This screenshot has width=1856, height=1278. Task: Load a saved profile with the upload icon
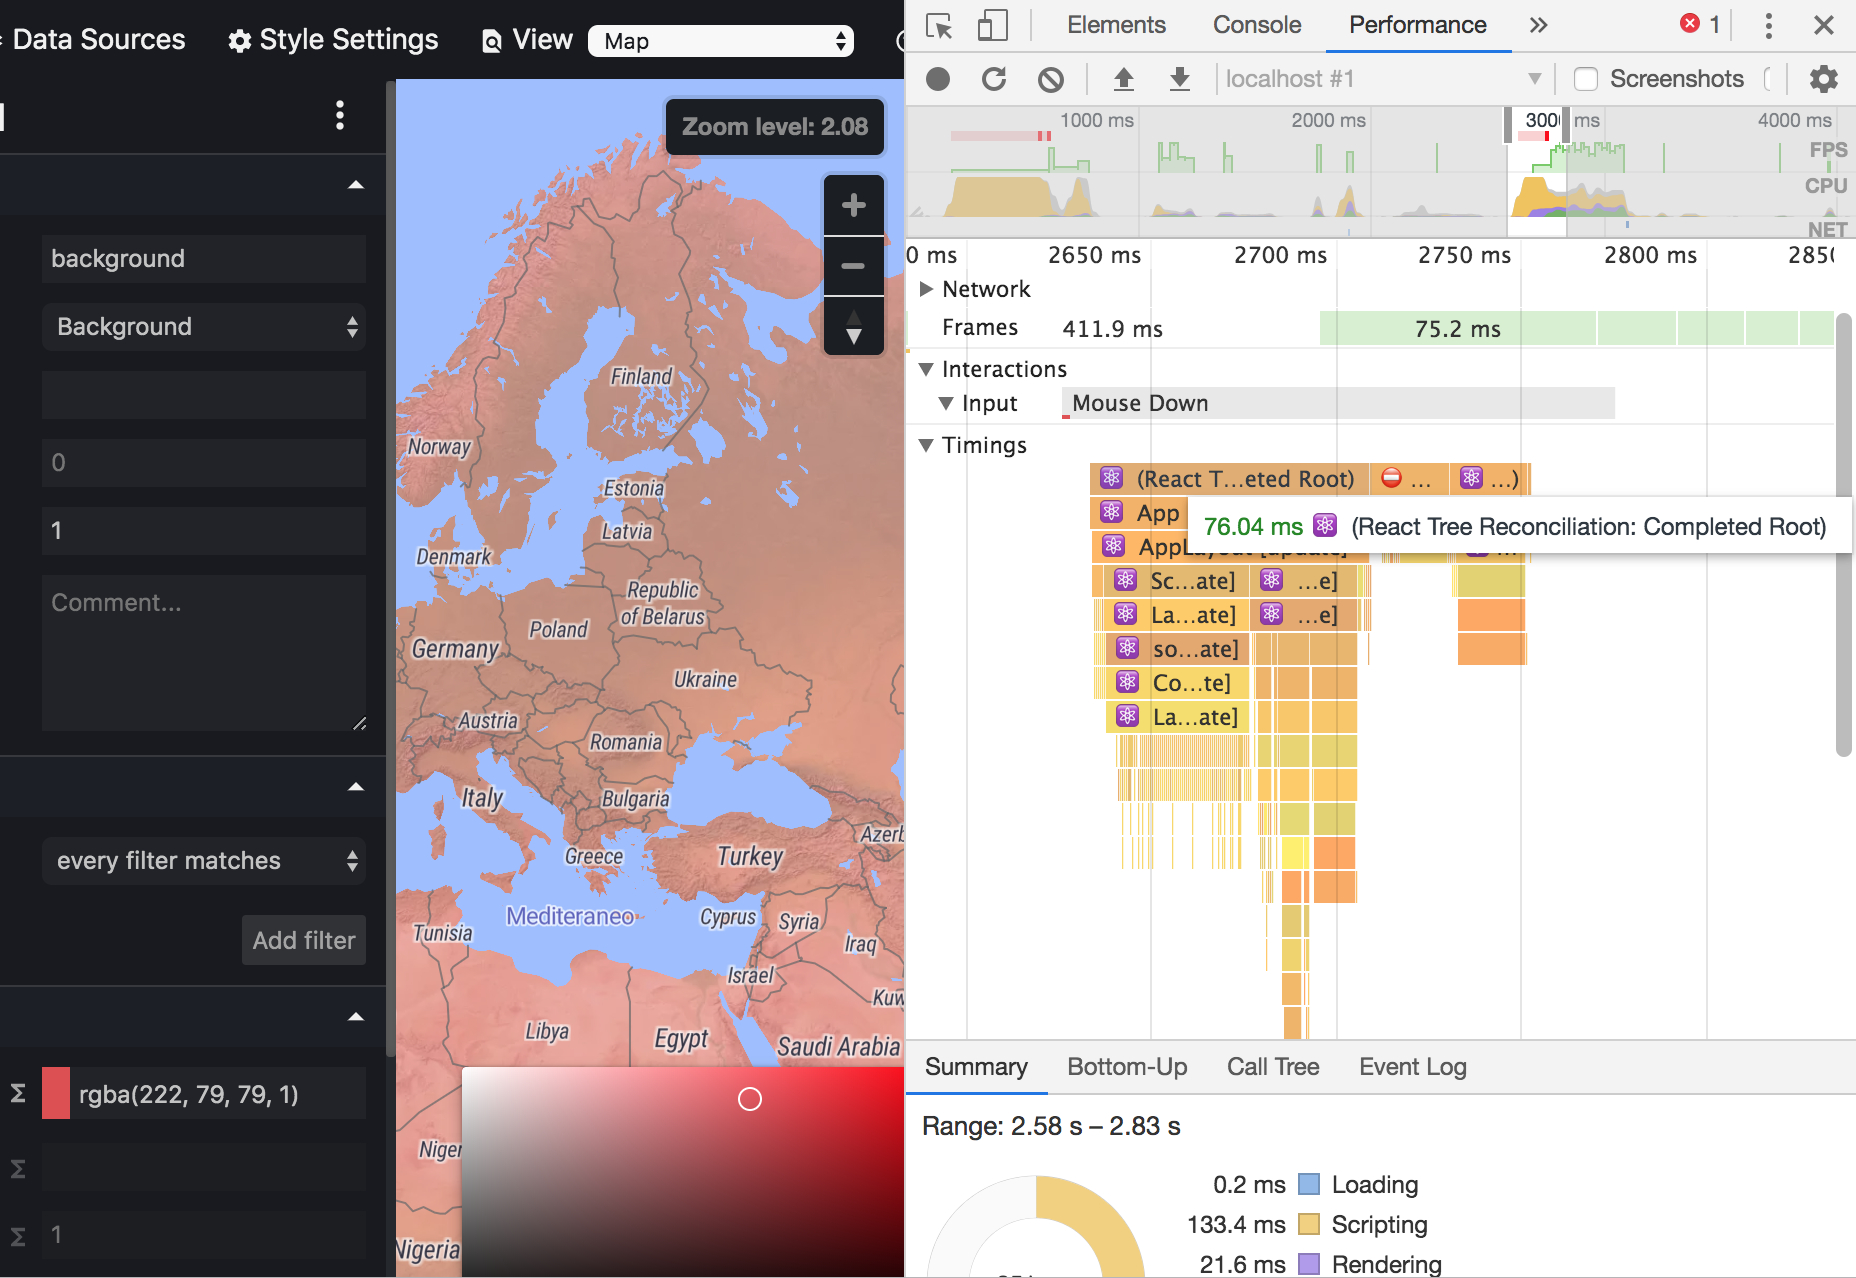click(x=1124, y=79)
